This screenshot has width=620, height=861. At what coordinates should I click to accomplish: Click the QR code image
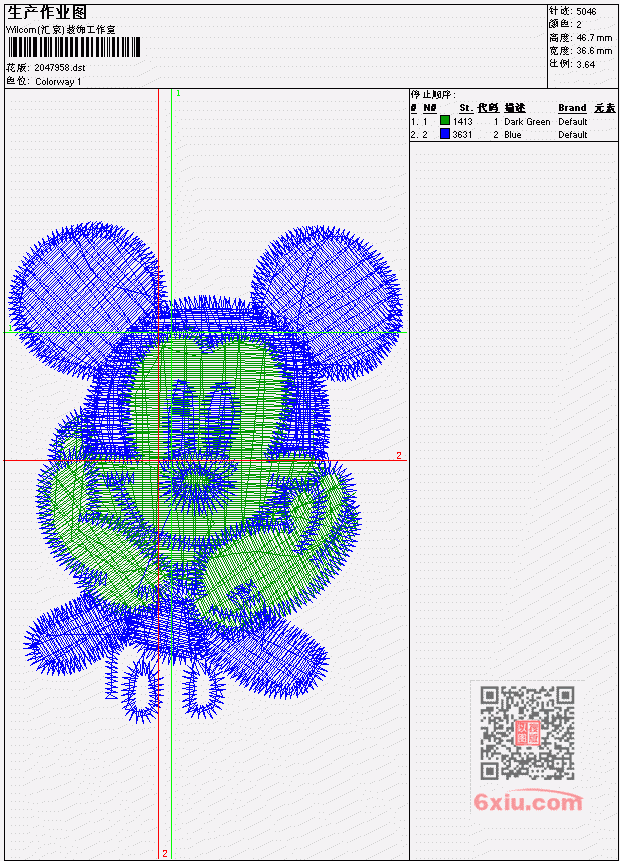[527, 733]
